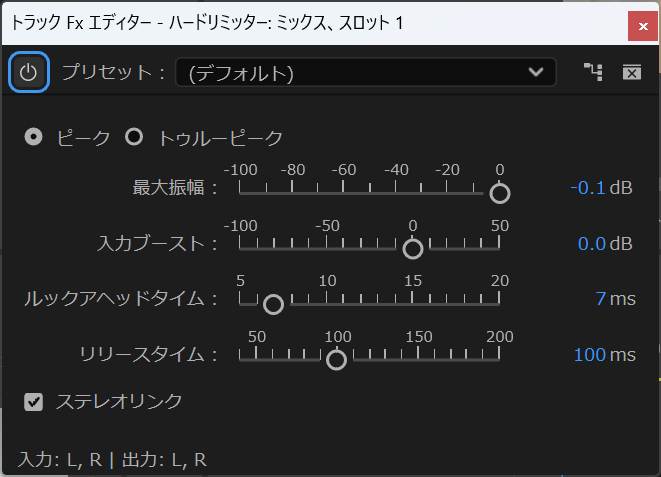Click the delete preset icon

631,72
